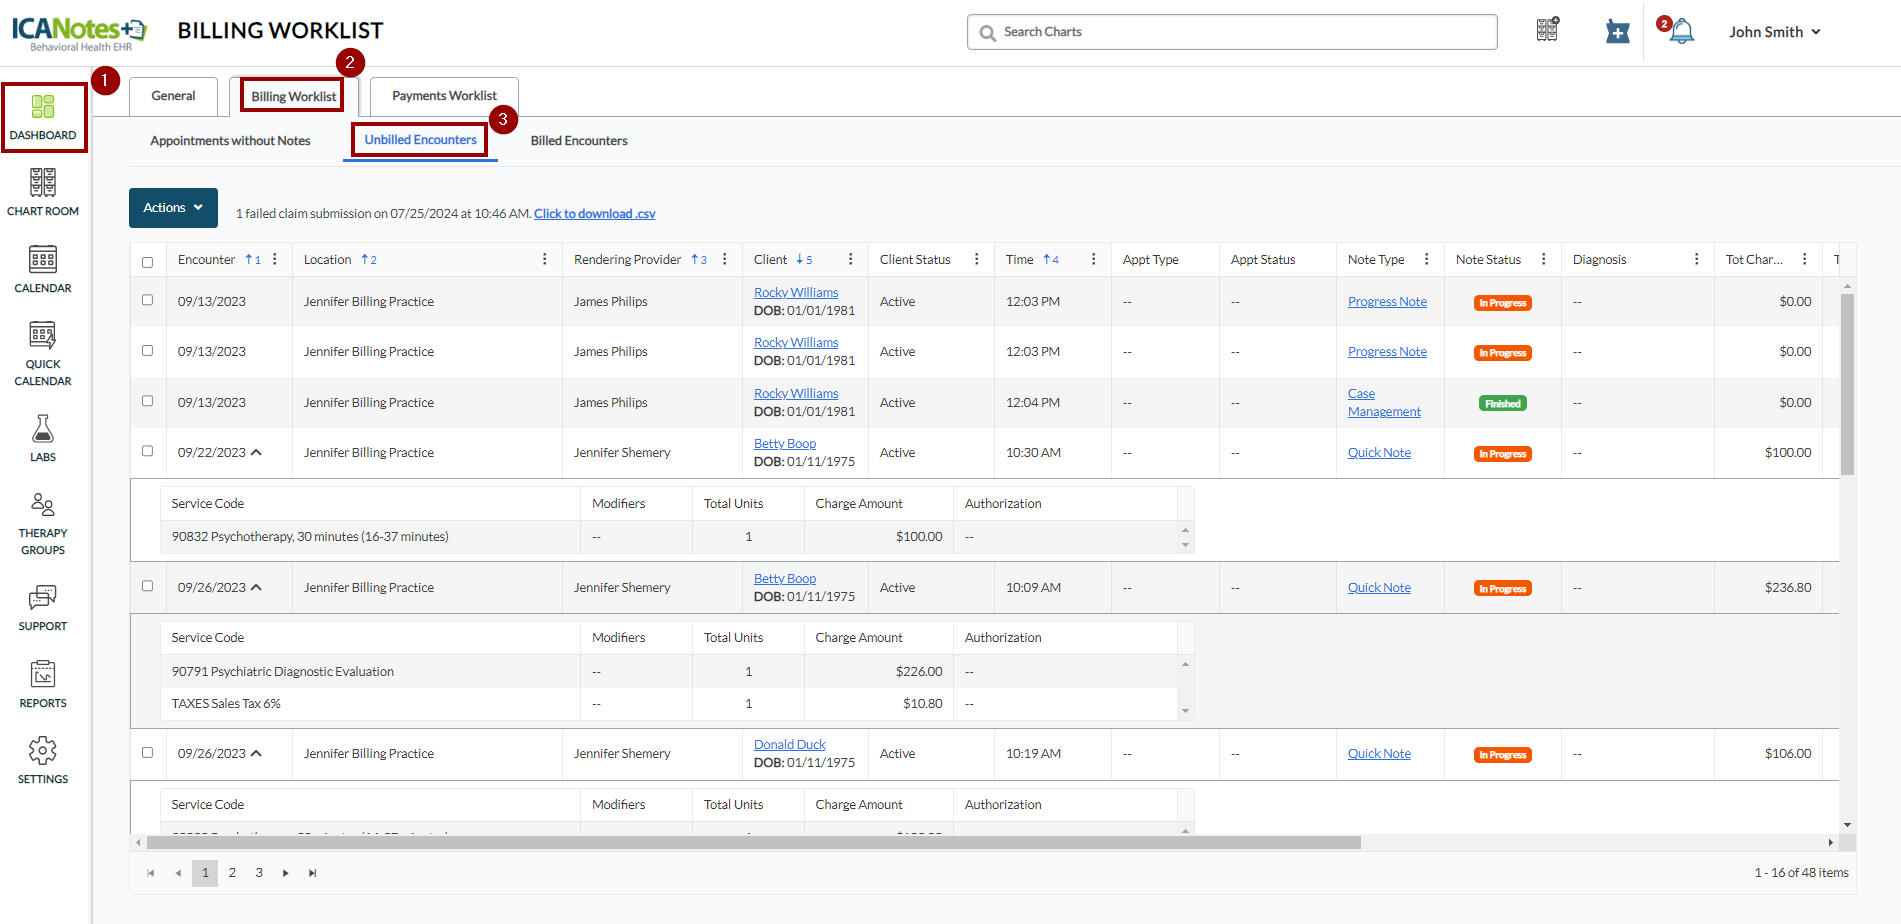
Task: Go to page 2 of results
Action: [x=232, y=873]
